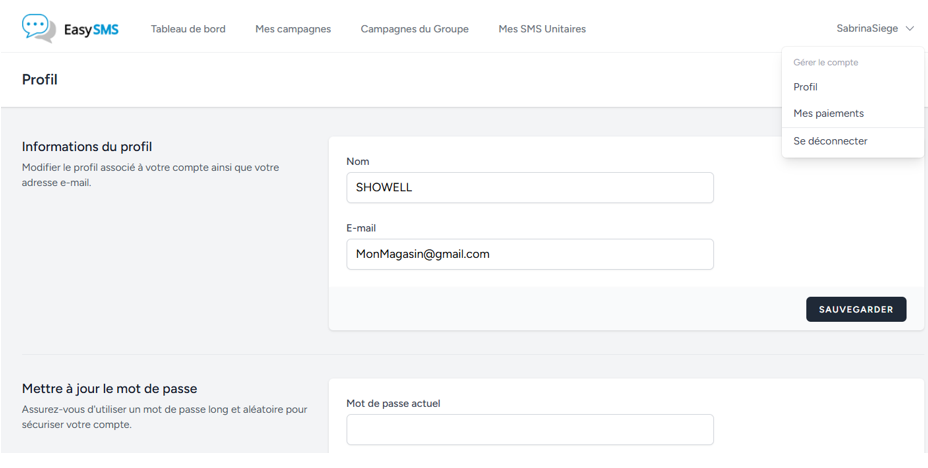
Task: Click the empty Mot de passe actuel field
Action: tap(530, 429)
